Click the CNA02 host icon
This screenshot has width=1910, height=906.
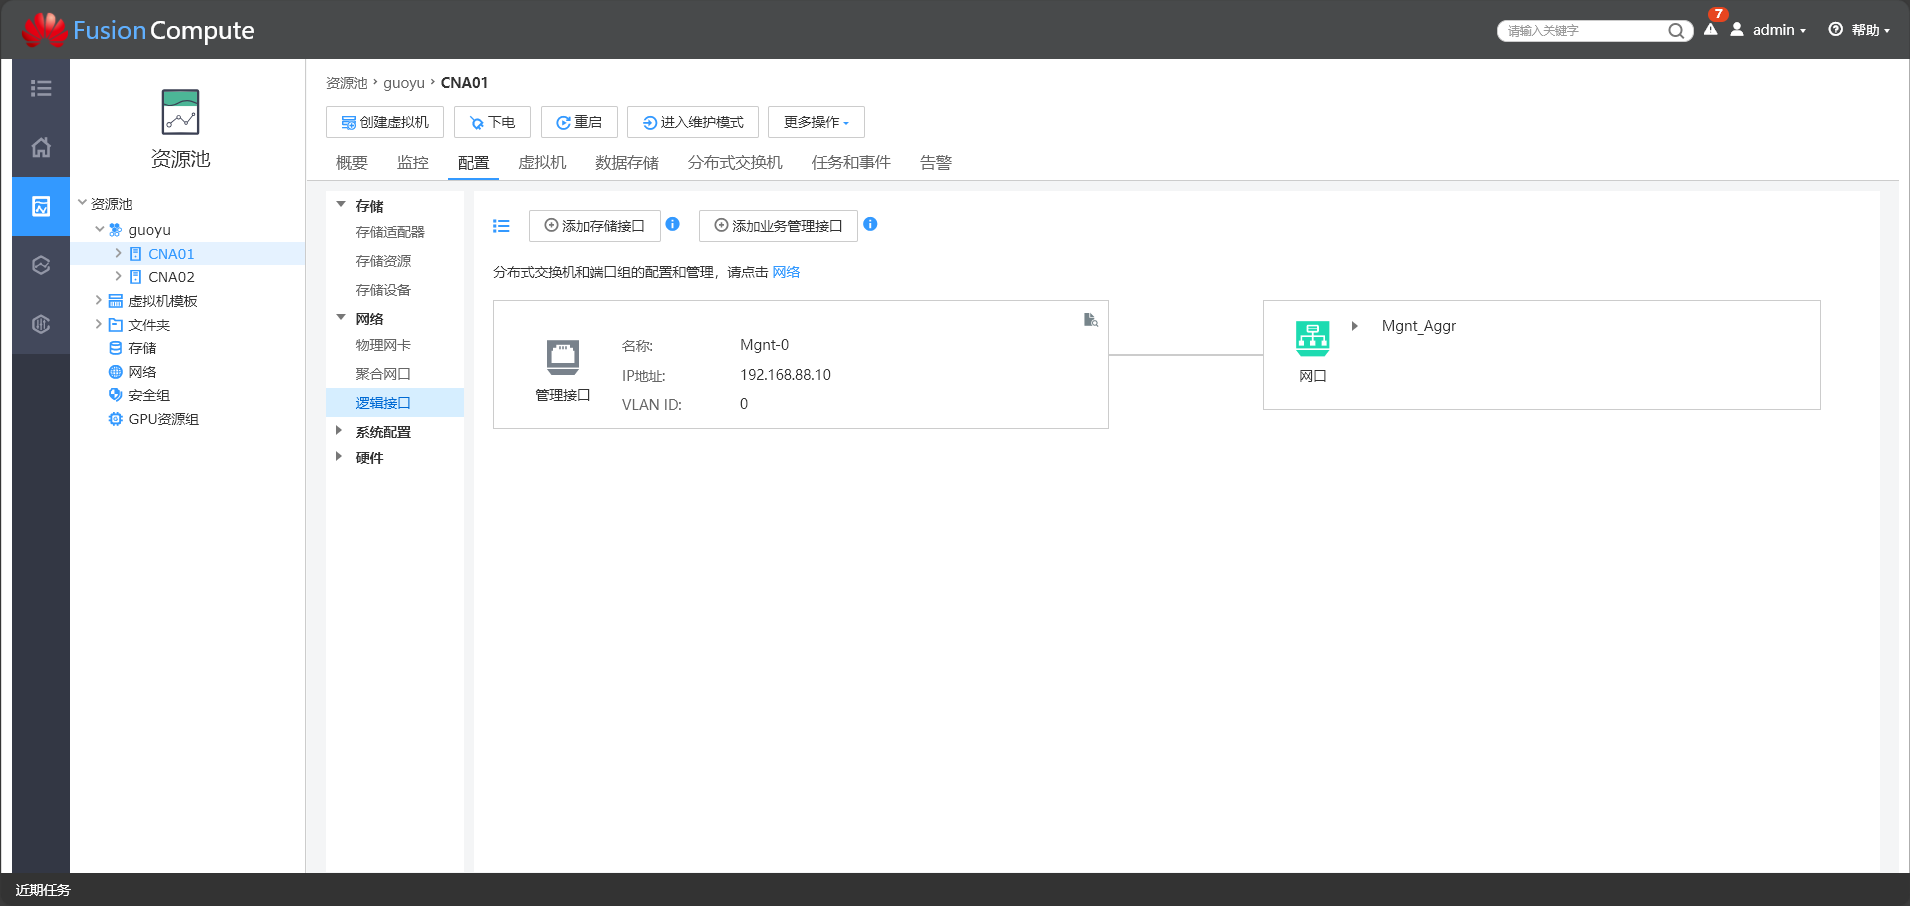tap(135, 277)
